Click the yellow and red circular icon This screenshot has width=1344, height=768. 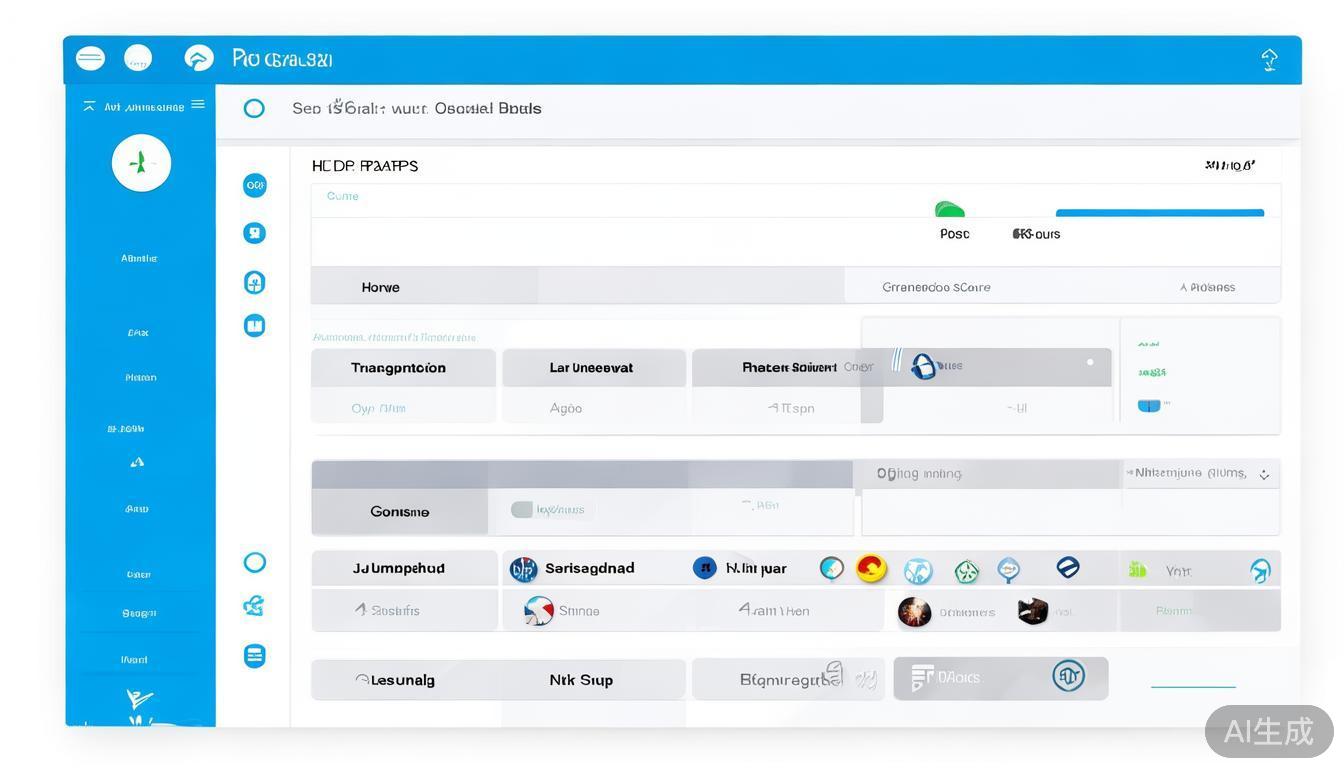tap(871, 568)
